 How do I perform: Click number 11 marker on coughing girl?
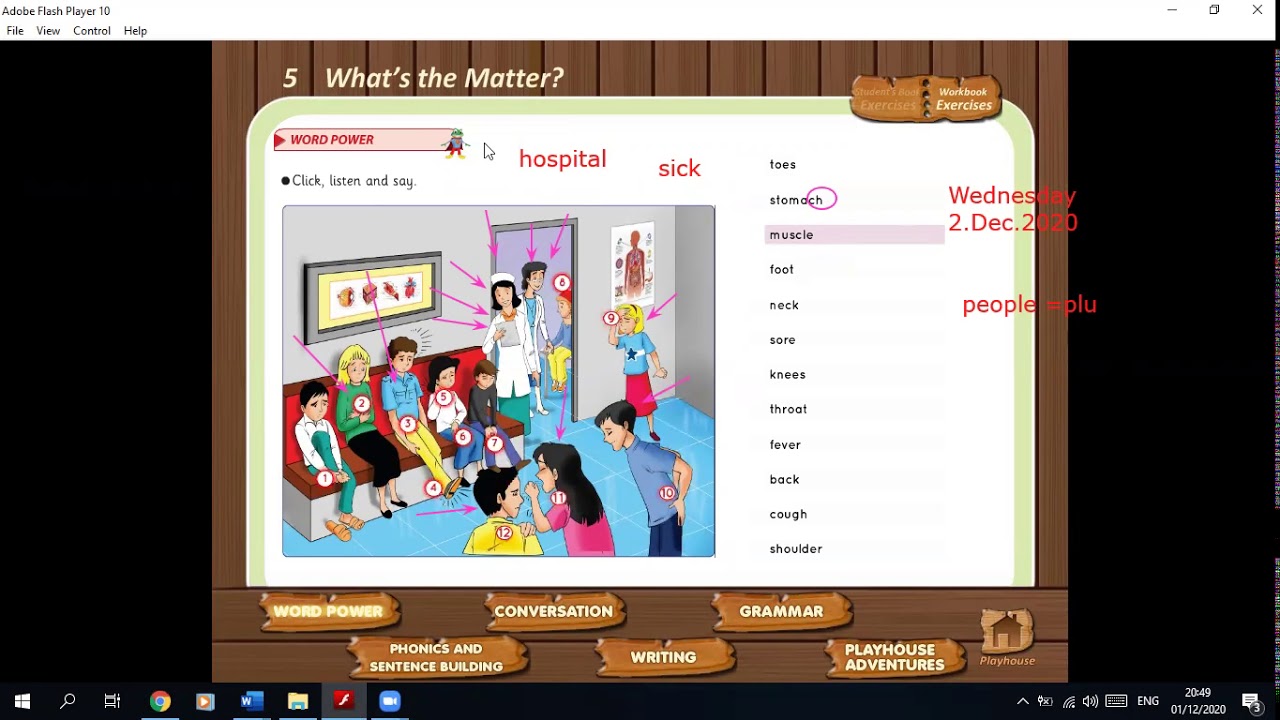(558, 498)
